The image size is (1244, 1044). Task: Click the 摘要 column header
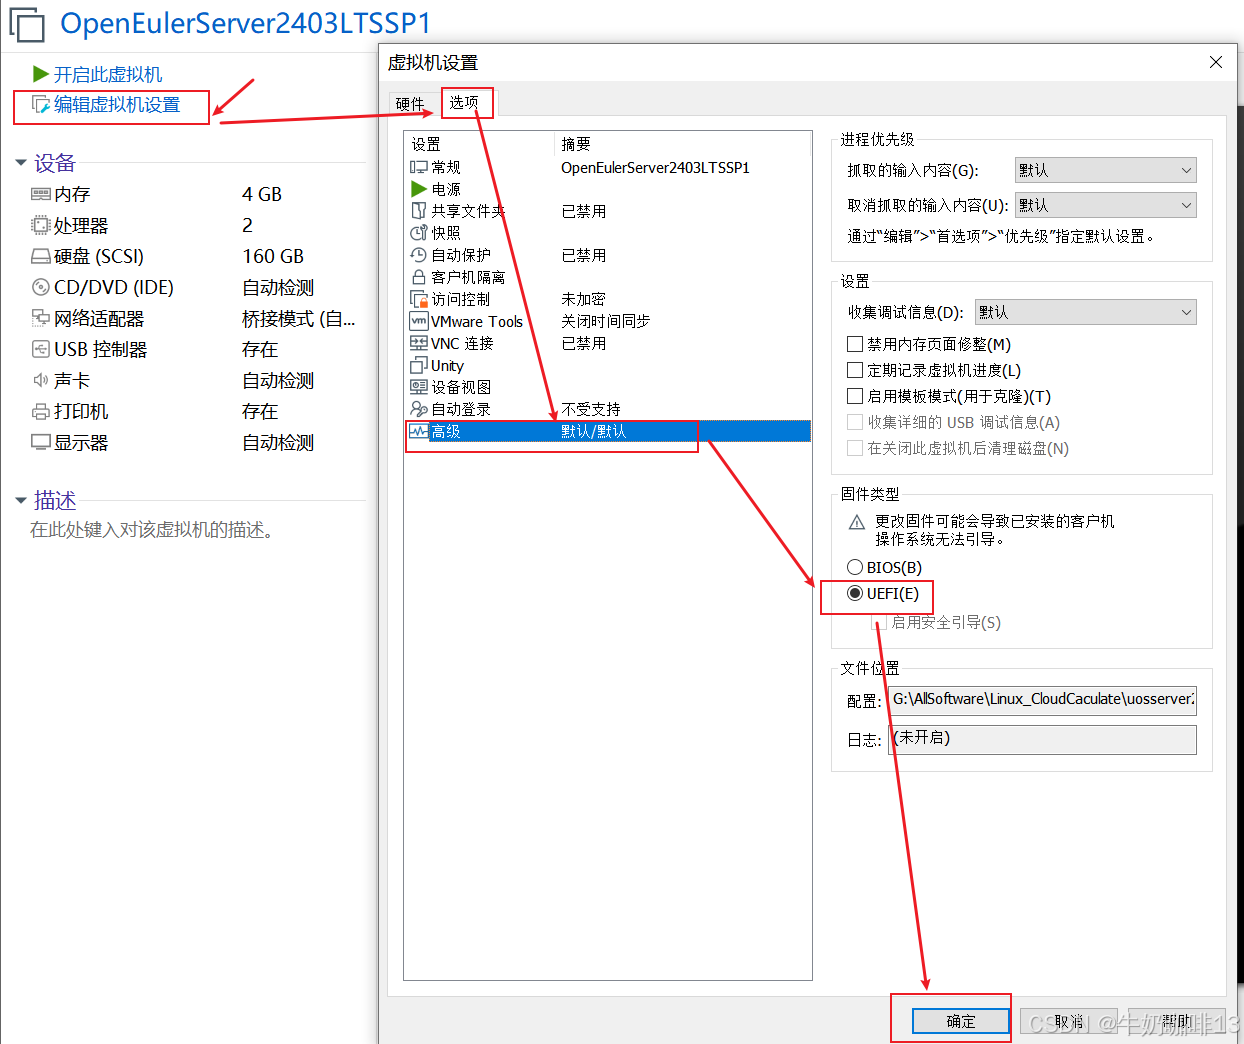[576, 144]
